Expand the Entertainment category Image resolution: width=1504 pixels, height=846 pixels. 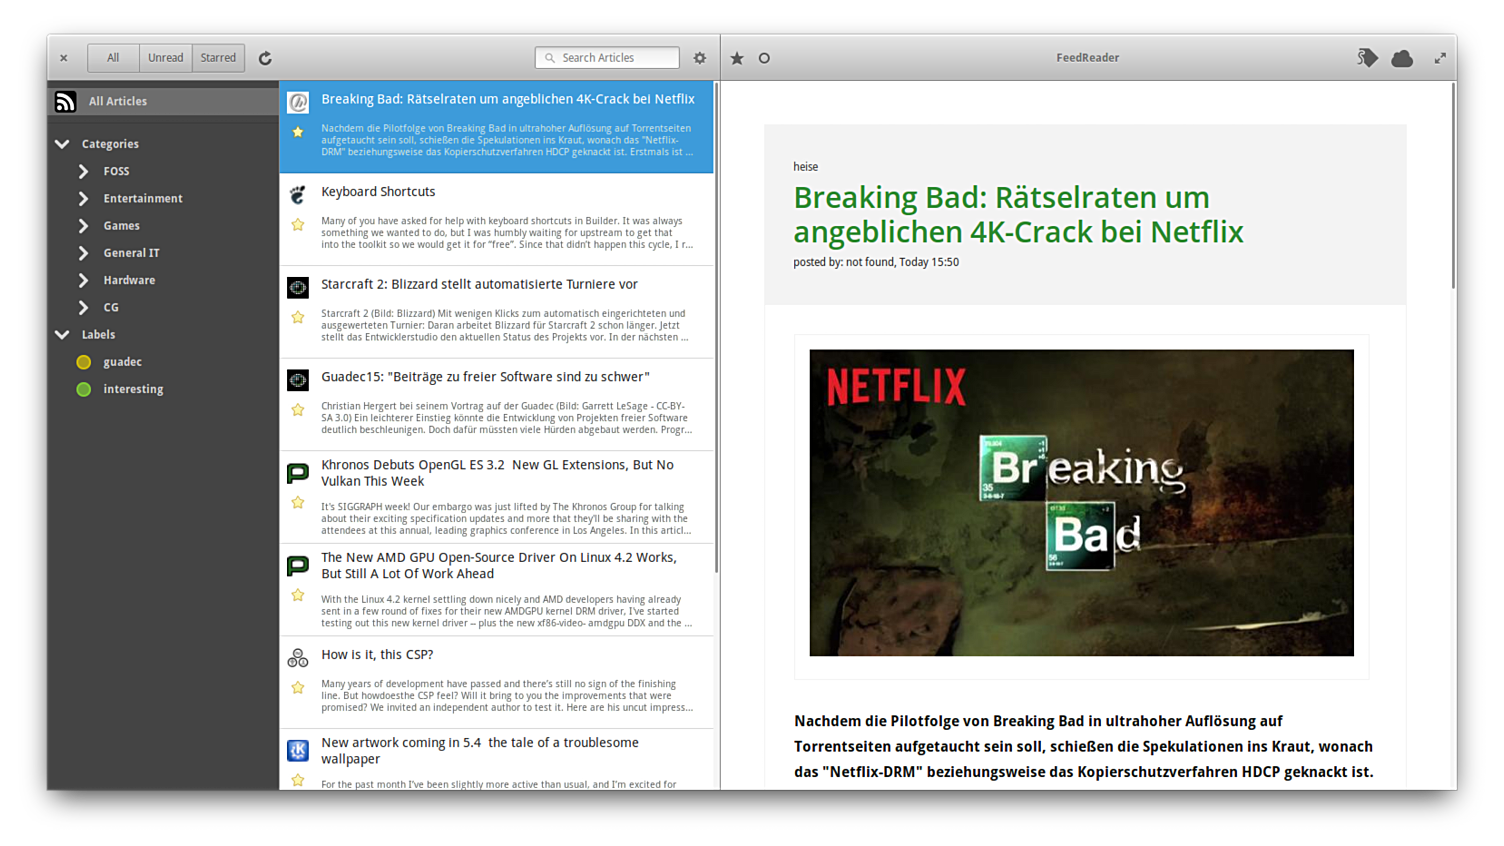(x=84, y=198)
